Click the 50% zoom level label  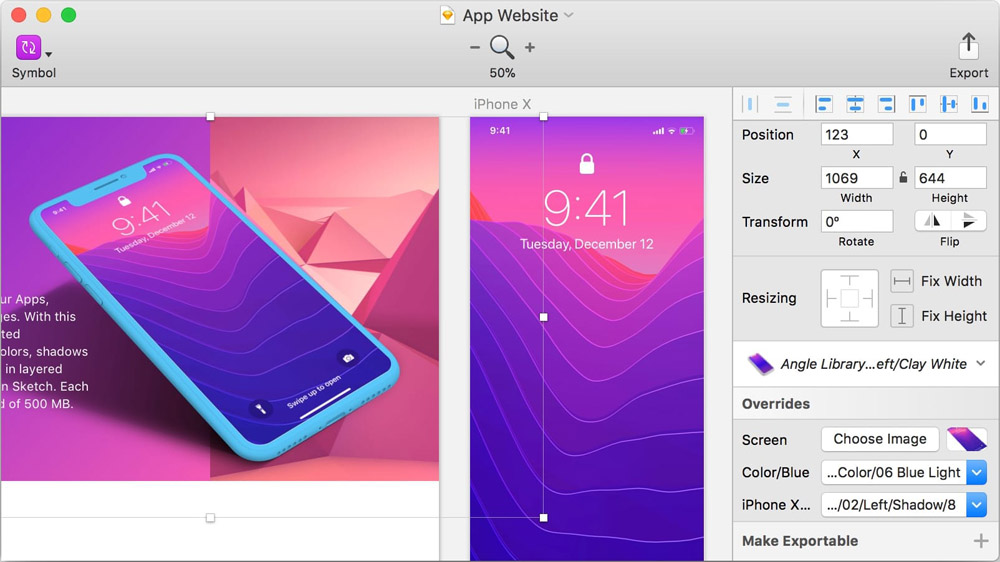pyautogui.click(x=502, y=73)
